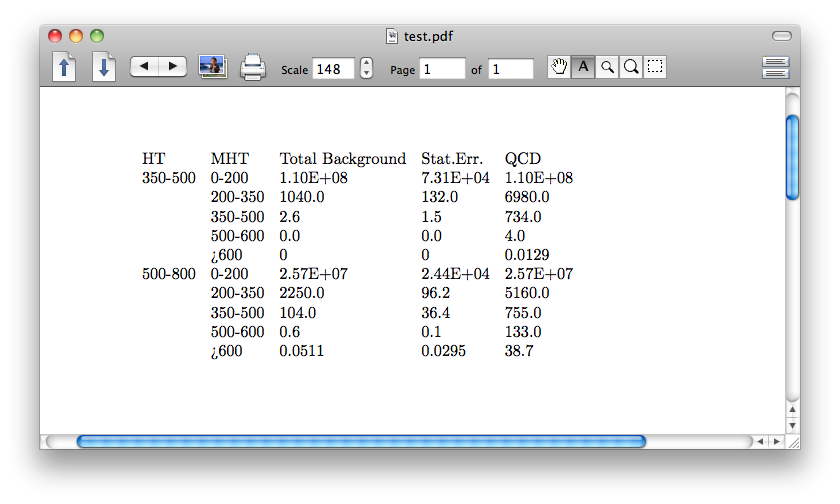
Task: Click the value '36.4'
Action: point(436,313)
